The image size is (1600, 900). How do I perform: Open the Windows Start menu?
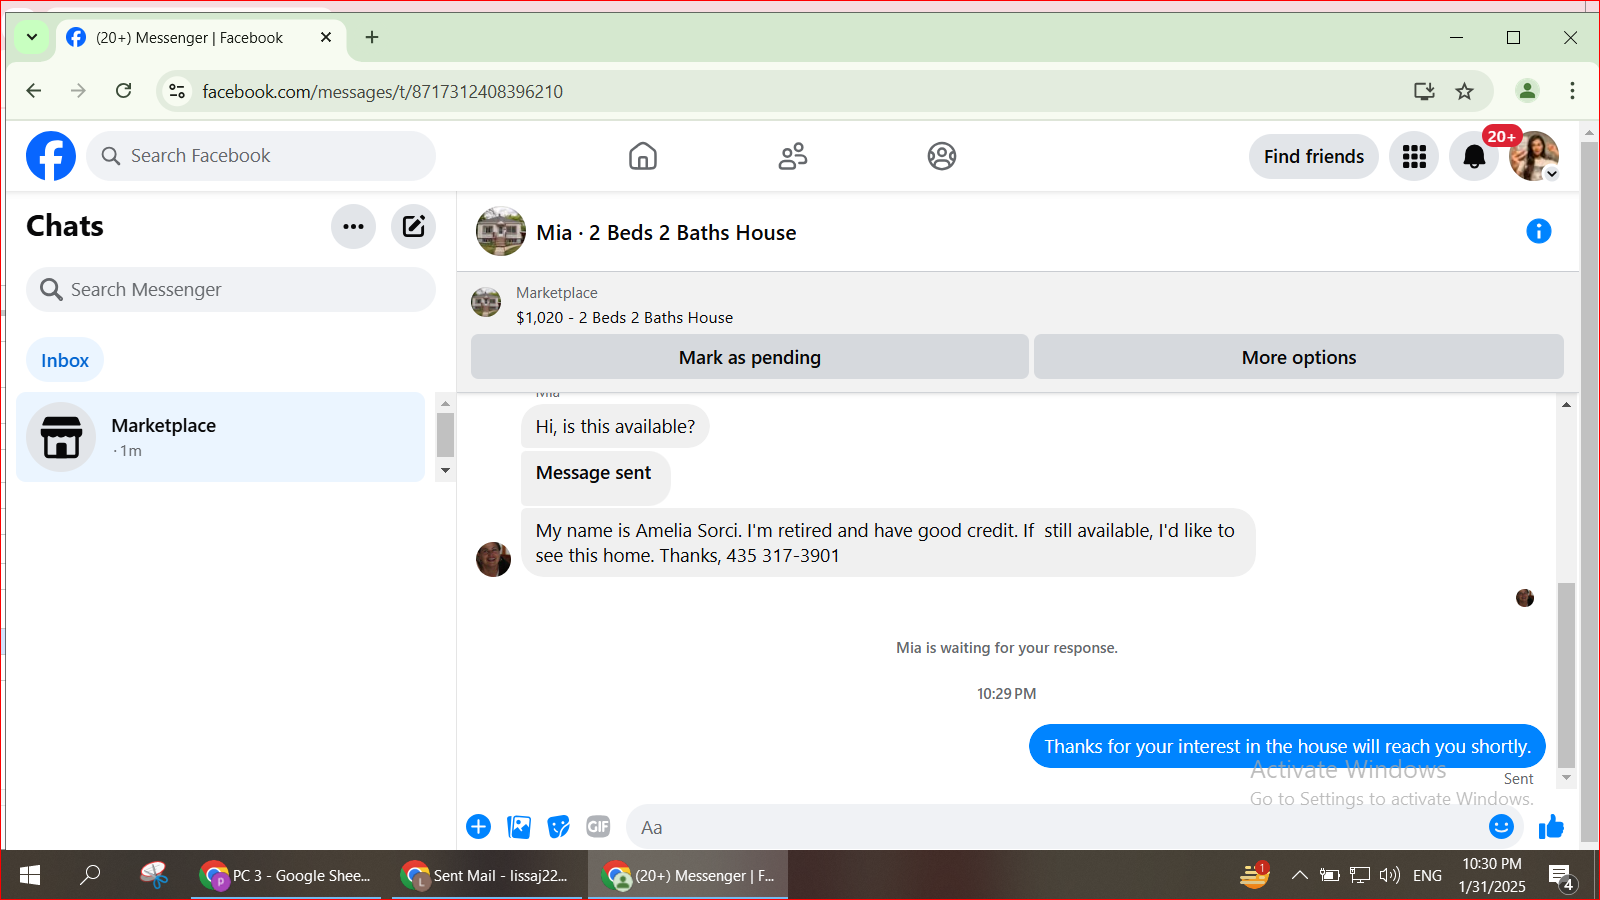tap(30, 875)
